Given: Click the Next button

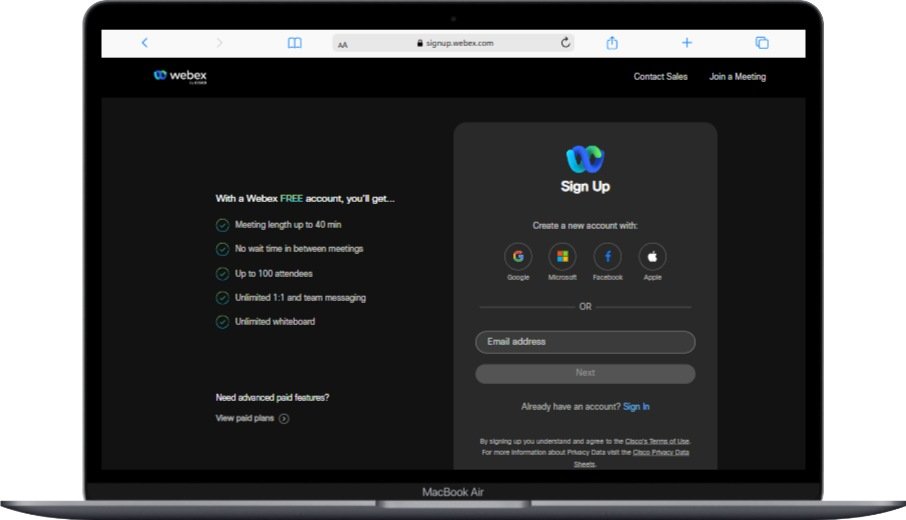Looking at the screenshot, I should 585,373.
